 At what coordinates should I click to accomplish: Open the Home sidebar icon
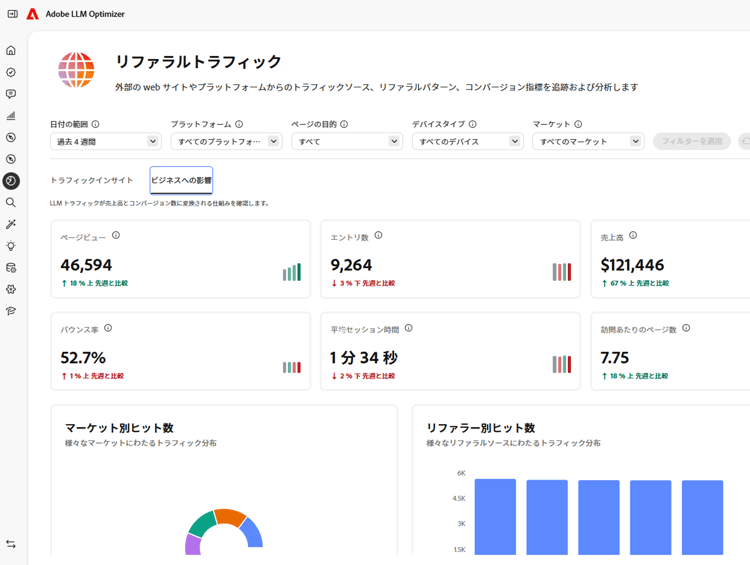coord(11,50)
